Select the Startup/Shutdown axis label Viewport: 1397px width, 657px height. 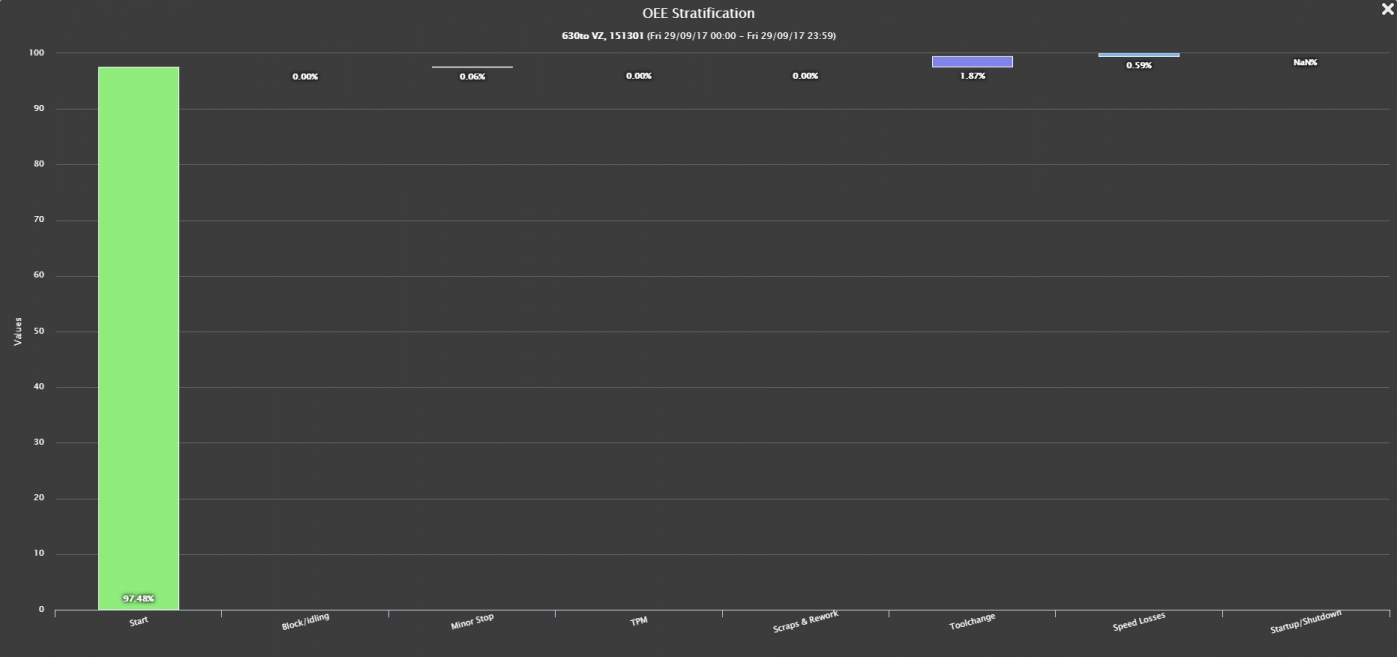click(x=1305, y=622)
